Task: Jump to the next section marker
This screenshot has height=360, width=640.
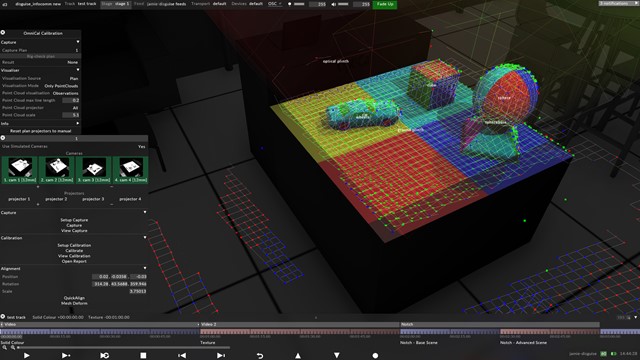Action: tap(221, 356)
